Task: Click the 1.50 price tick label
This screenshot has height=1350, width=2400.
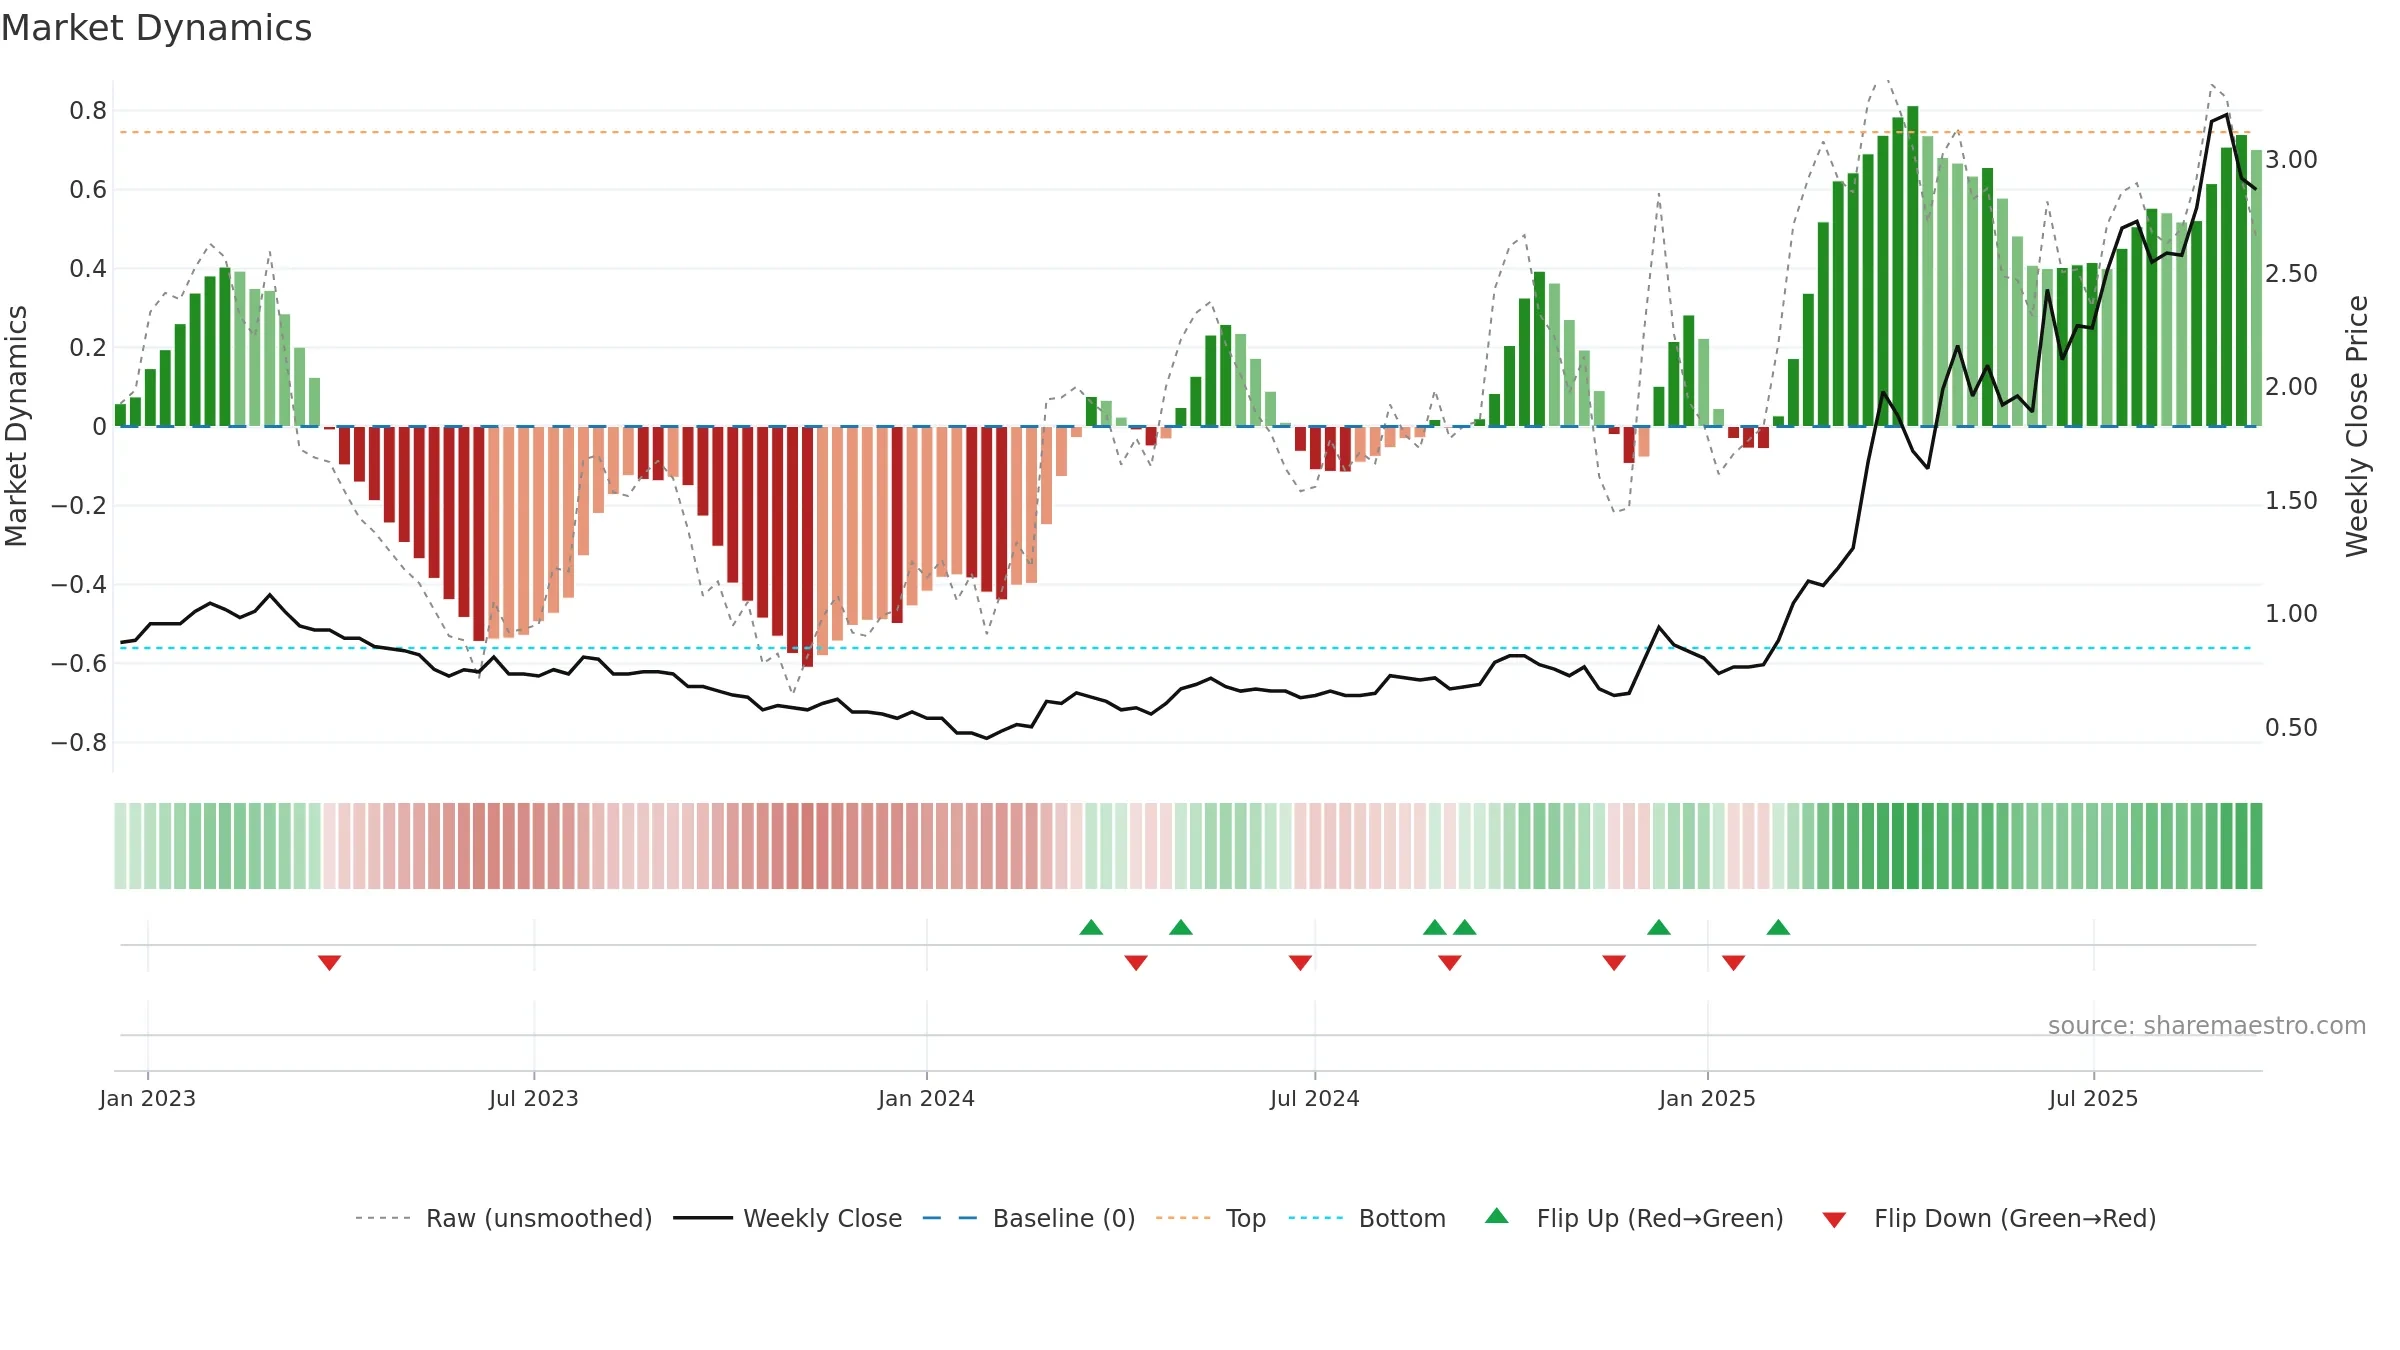Action: (2291, 501)
